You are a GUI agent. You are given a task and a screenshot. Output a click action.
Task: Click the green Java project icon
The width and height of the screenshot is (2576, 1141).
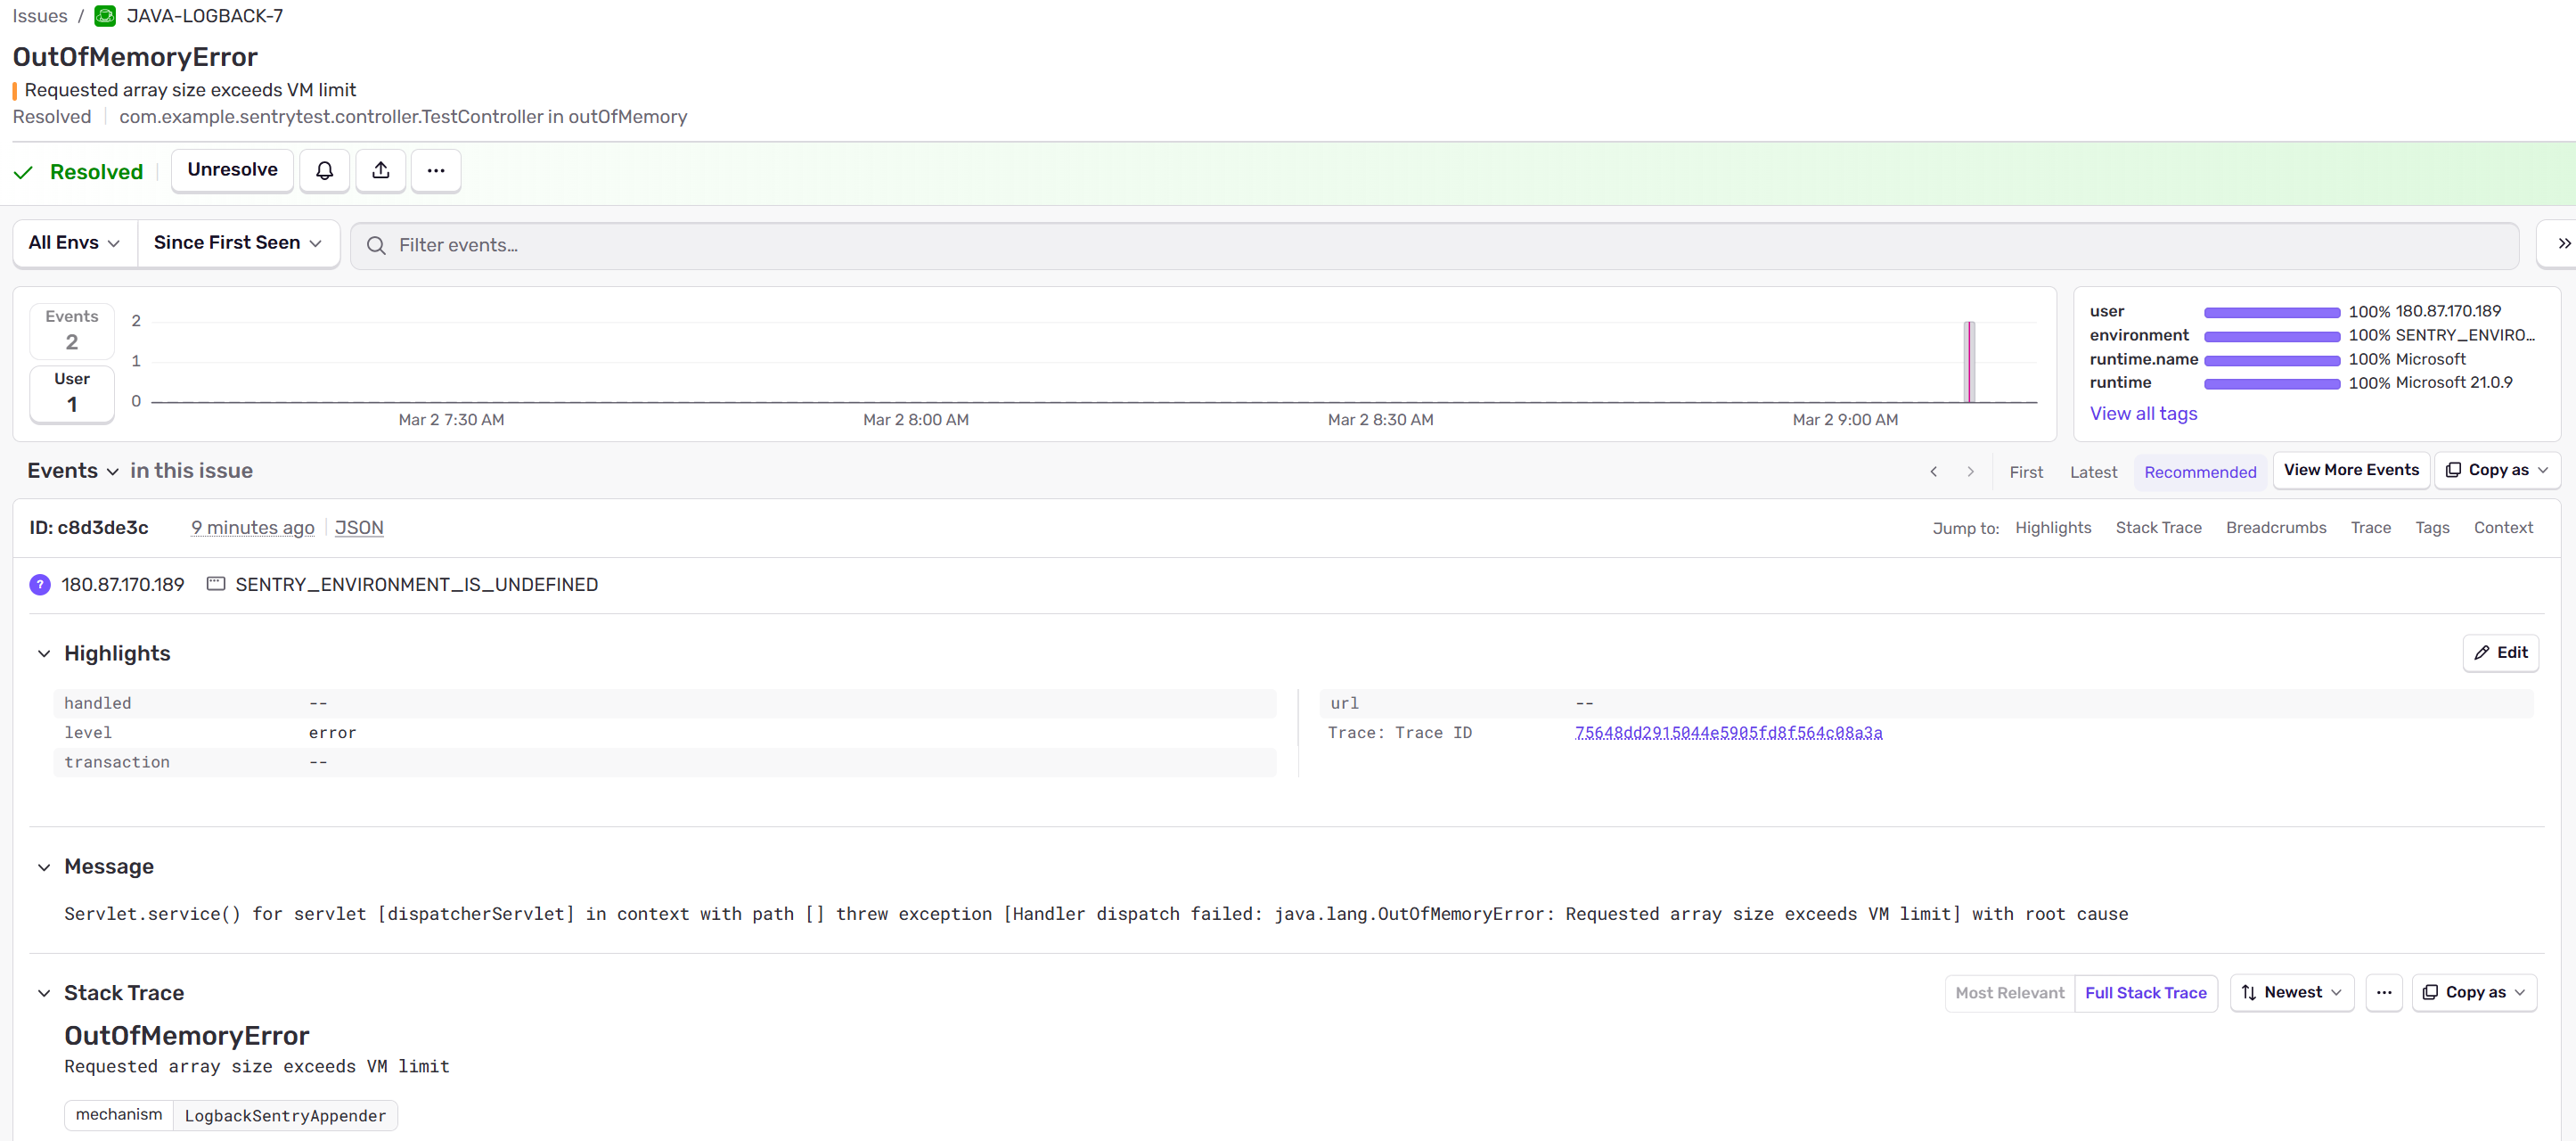[x=105, y=16]
